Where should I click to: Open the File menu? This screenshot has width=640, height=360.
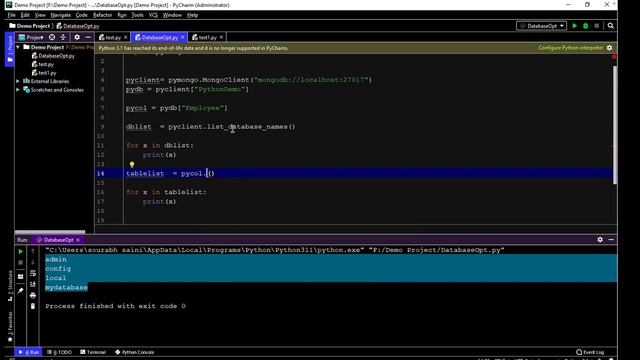click(11, 15)
